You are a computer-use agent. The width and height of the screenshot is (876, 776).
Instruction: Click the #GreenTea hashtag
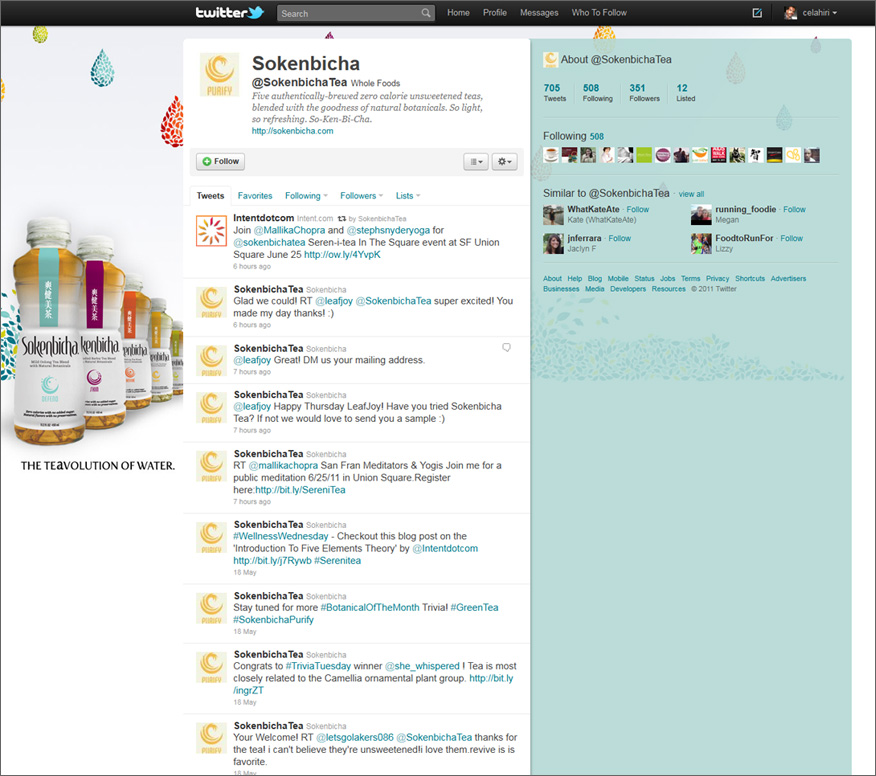[x=474, y=607]
